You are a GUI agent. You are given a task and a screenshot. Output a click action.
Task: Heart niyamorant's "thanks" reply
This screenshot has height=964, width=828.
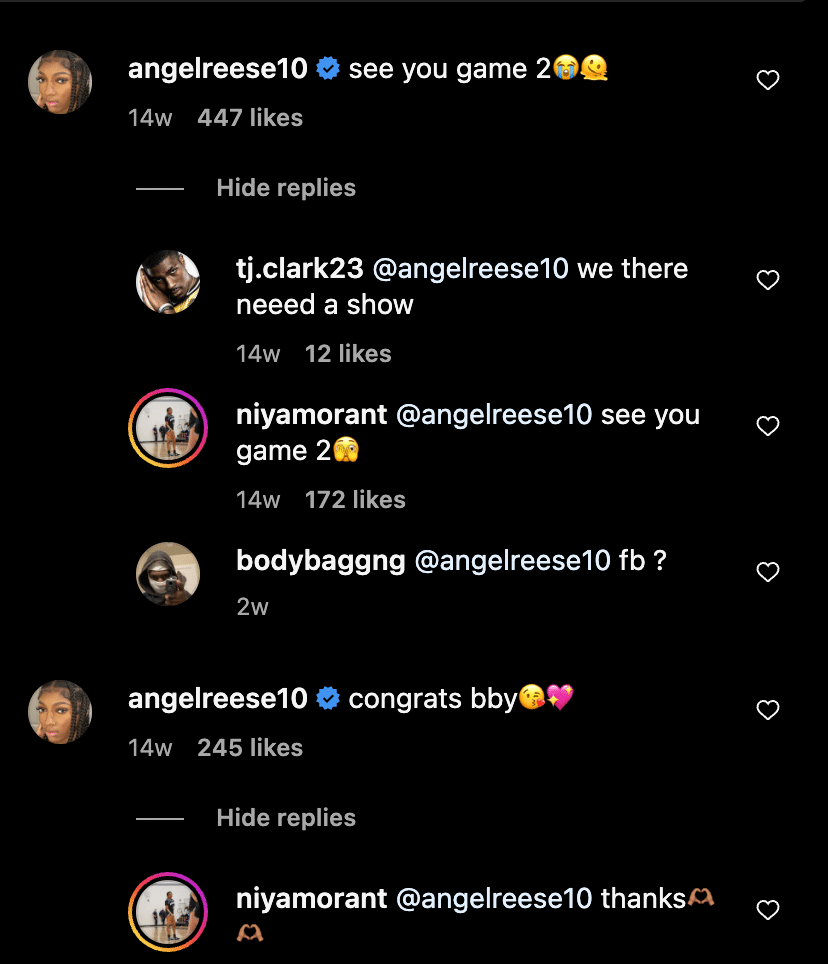[x=768, y=910]
